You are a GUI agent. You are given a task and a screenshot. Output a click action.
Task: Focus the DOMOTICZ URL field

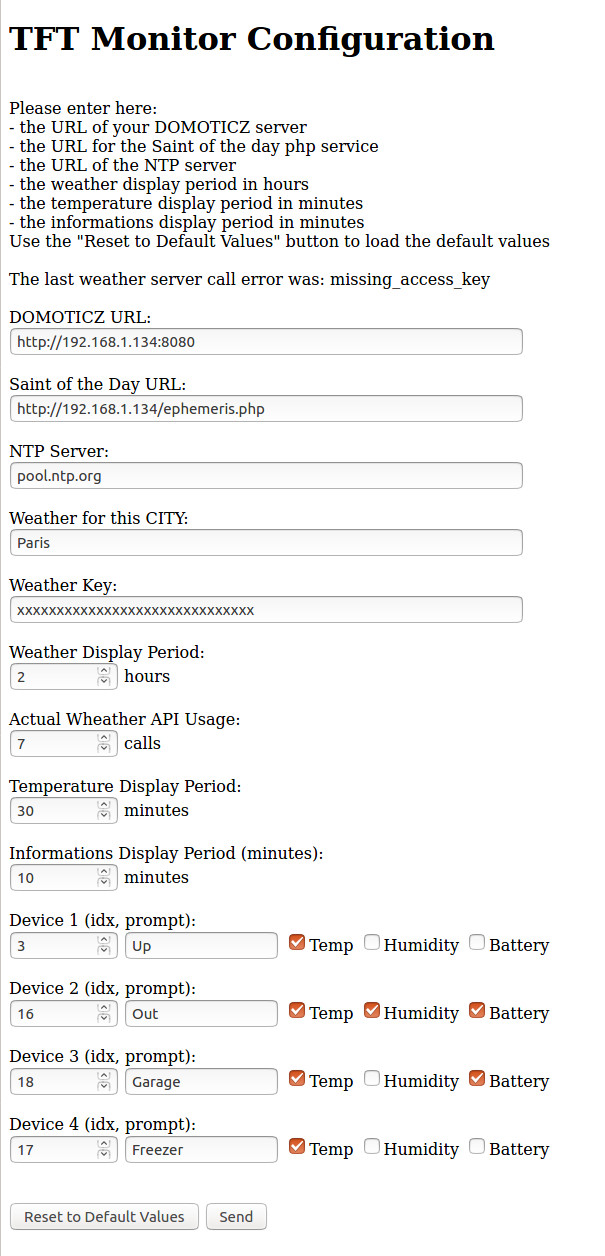tap(266, 342)
